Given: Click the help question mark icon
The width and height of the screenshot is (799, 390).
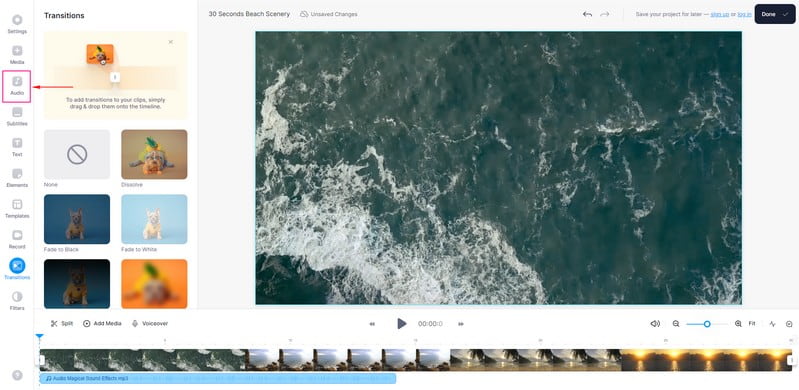Looking at the screenshot, I should (x=17, y=375).
